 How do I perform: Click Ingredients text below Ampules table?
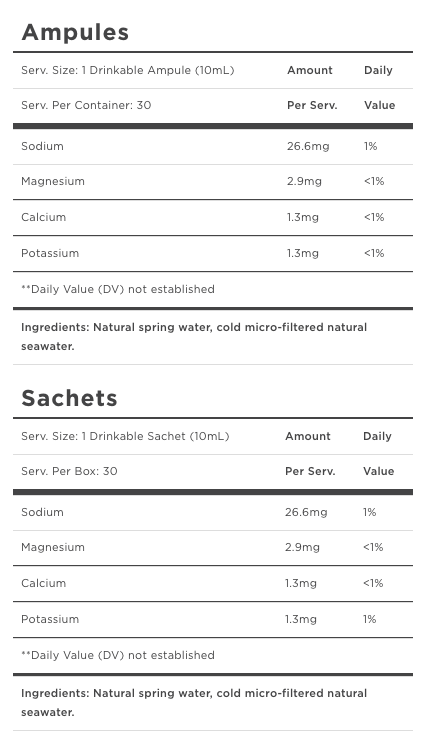pos(194,336)
